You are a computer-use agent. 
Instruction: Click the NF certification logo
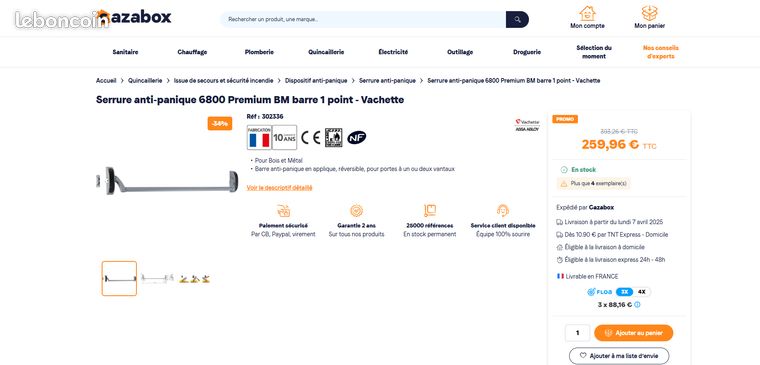point(357,138)
